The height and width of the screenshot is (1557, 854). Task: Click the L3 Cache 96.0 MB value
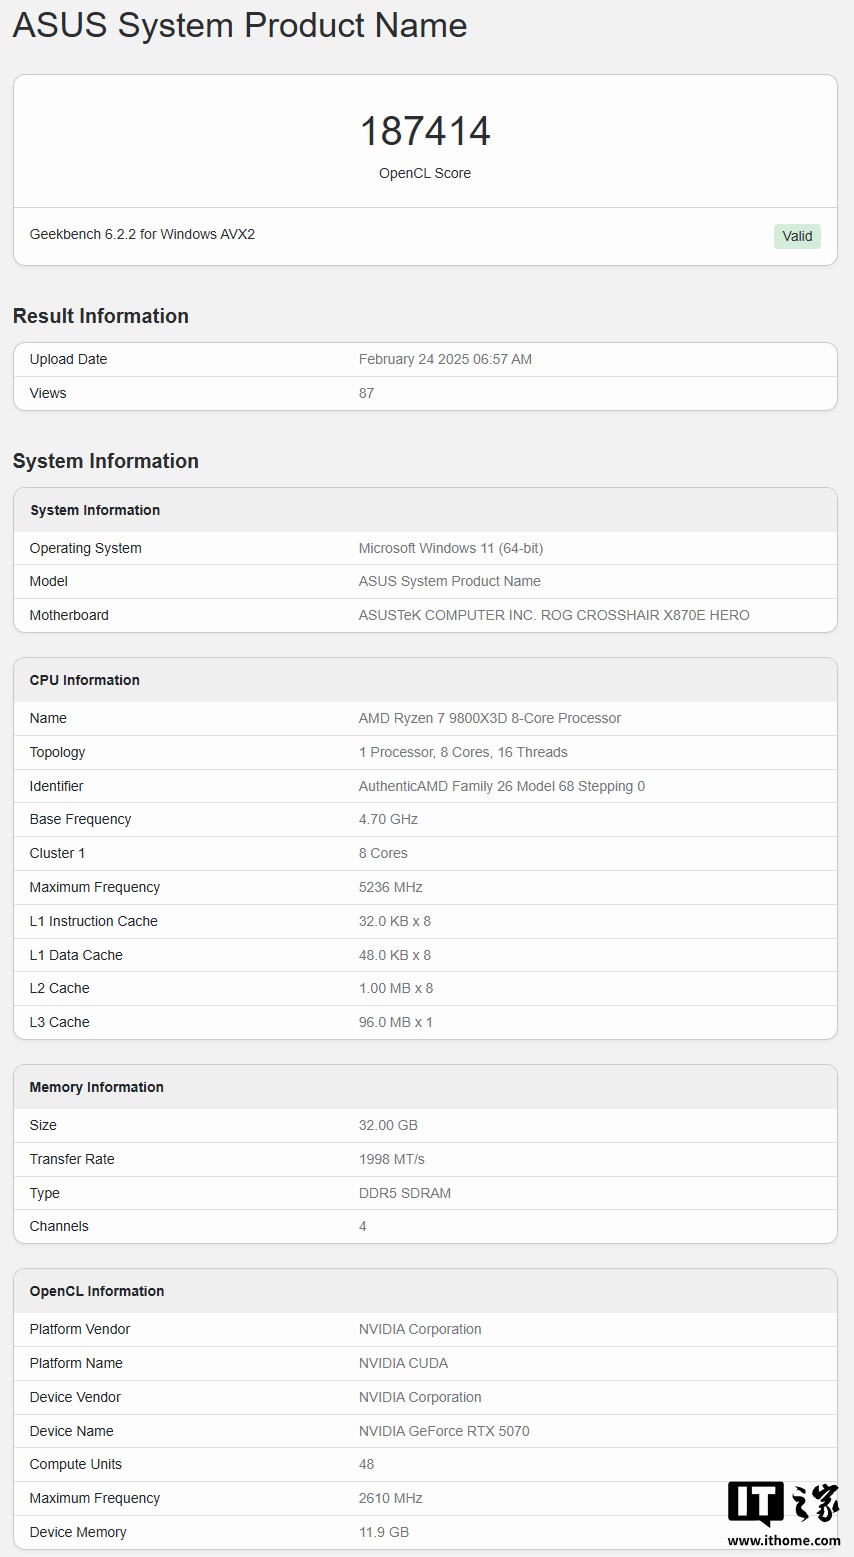coord(396,1022)
